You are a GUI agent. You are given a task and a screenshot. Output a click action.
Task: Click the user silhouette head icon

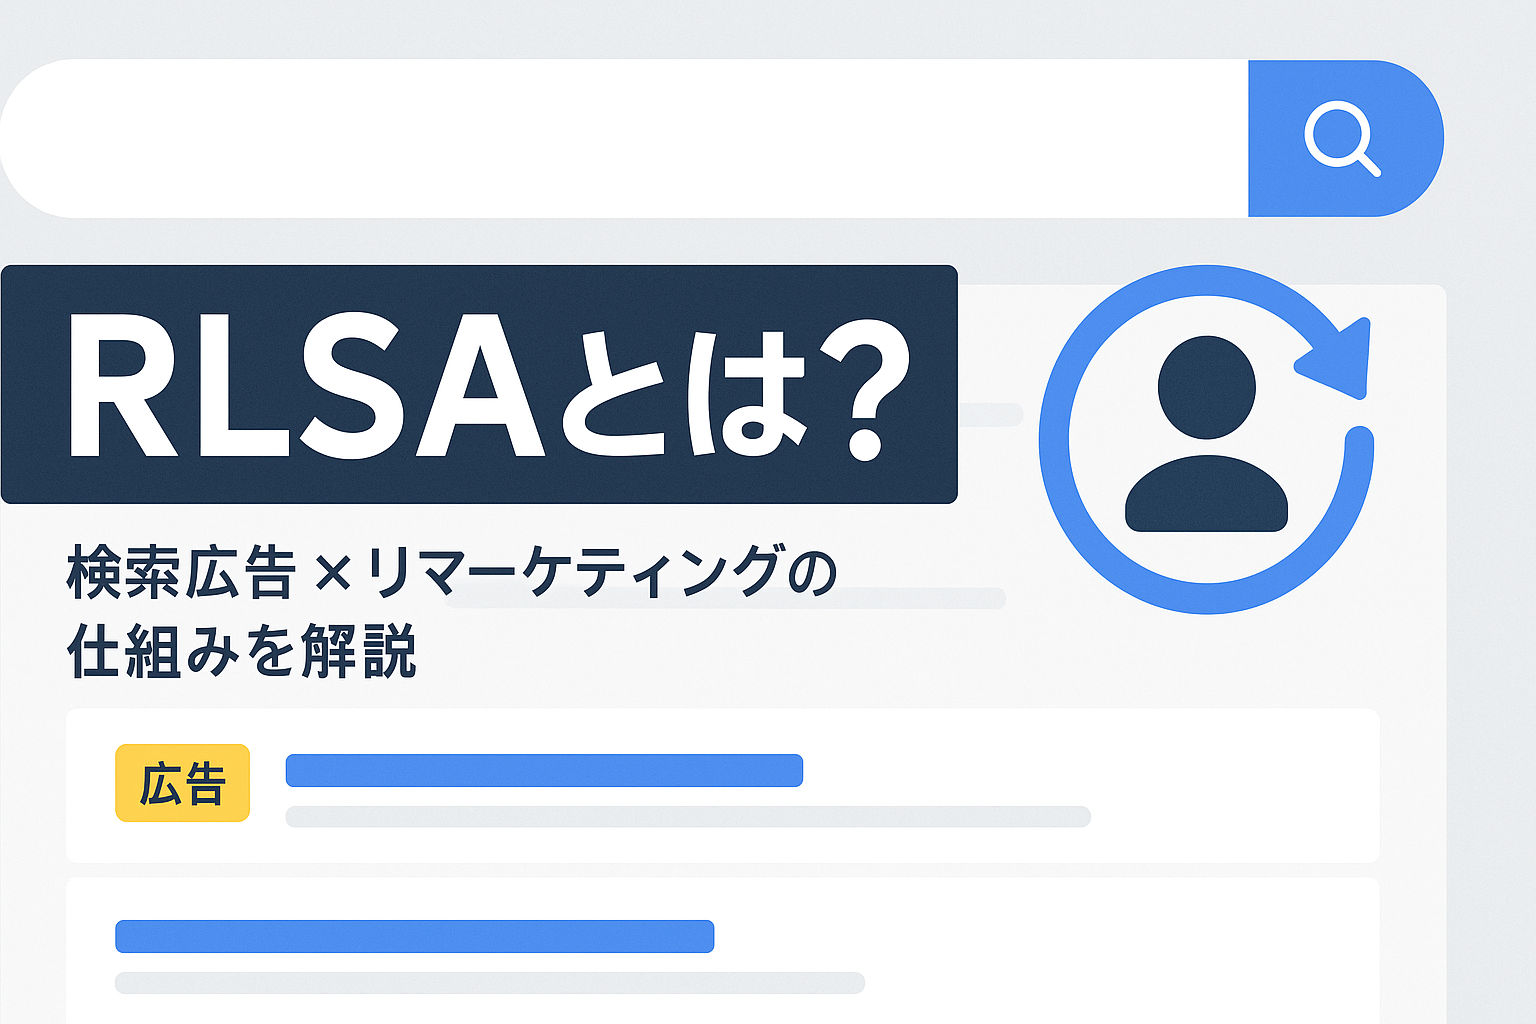1206,387
